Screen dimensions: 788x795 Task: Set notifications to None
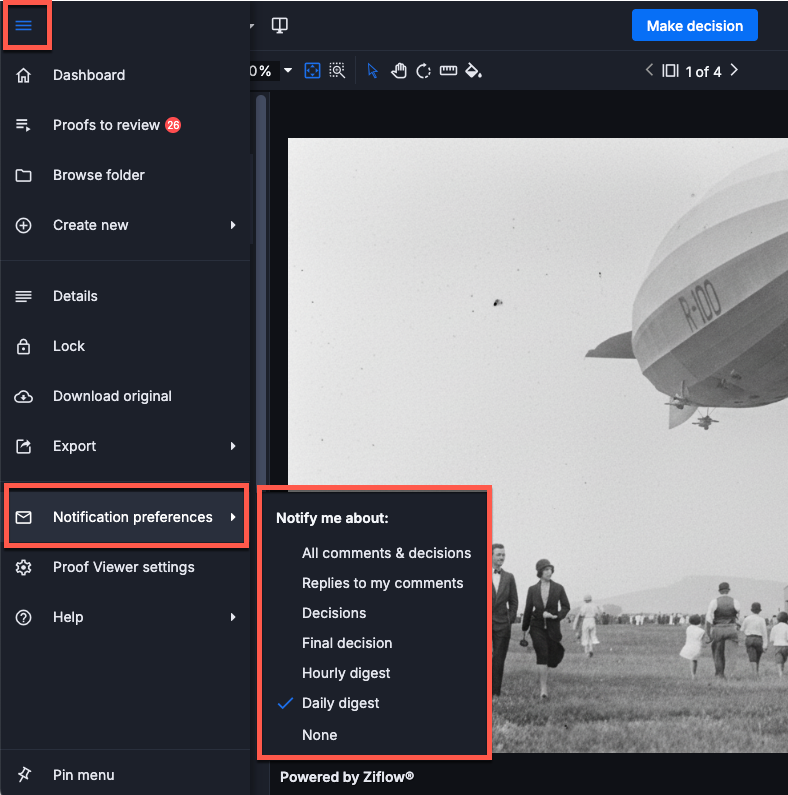click(x=319, y=735)
